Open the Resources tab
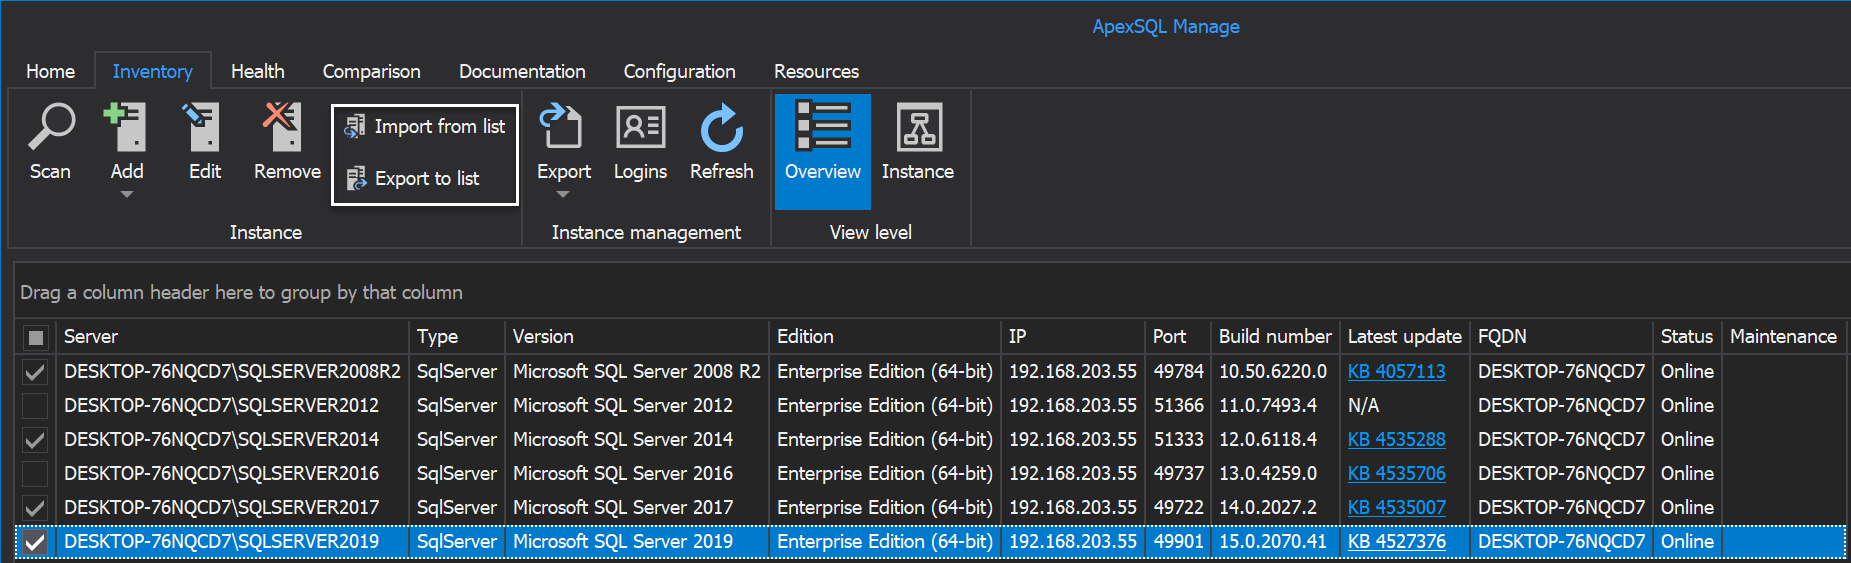The image size is (1851, 563). point(816,71)
